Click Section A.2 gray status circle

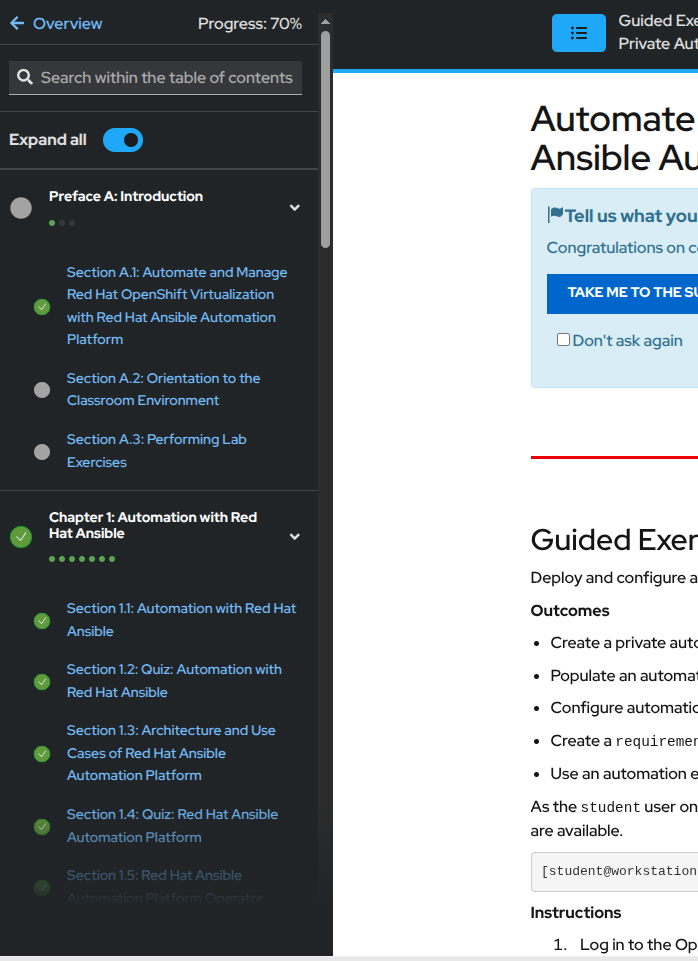(42, 390)
